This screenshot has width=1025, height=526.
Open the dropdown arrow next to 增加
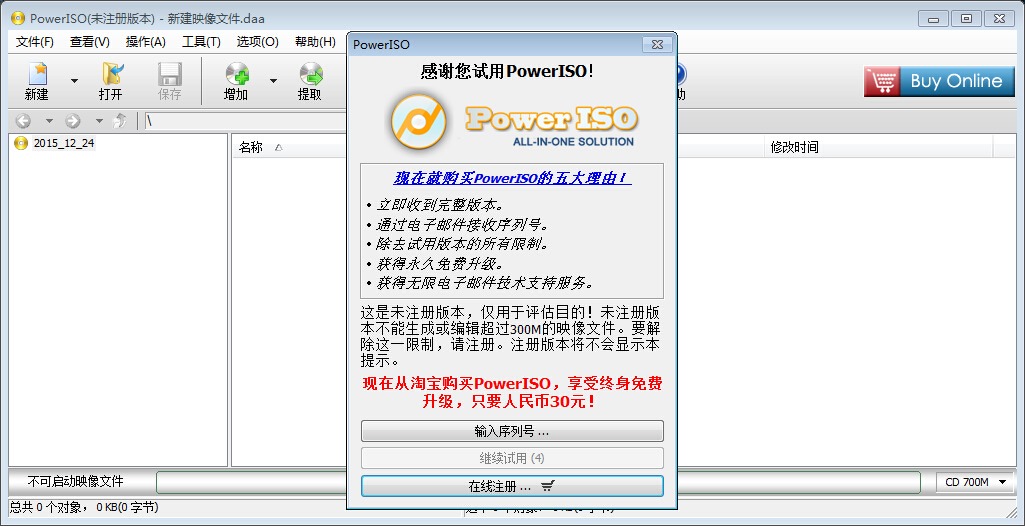(273, 81)
